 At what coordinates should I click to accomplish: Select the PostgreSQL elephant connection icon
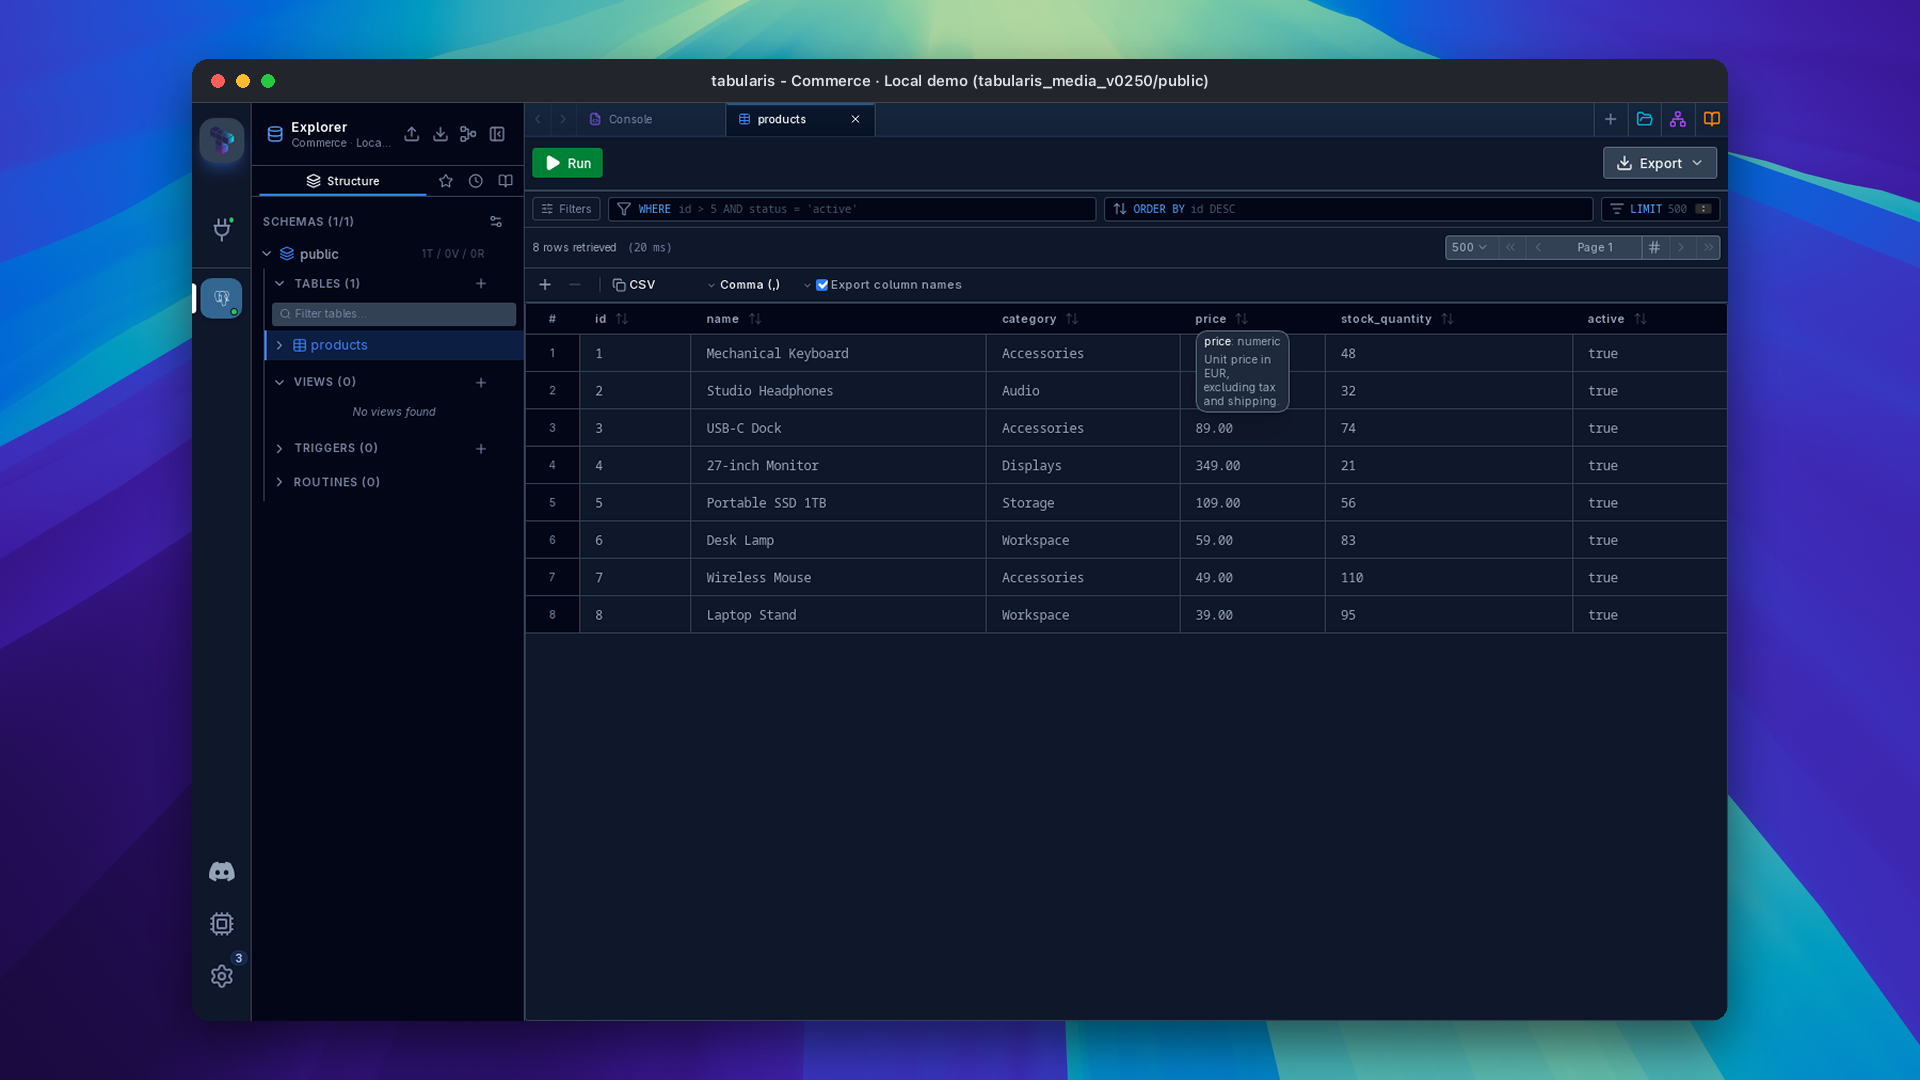(221, 298)
